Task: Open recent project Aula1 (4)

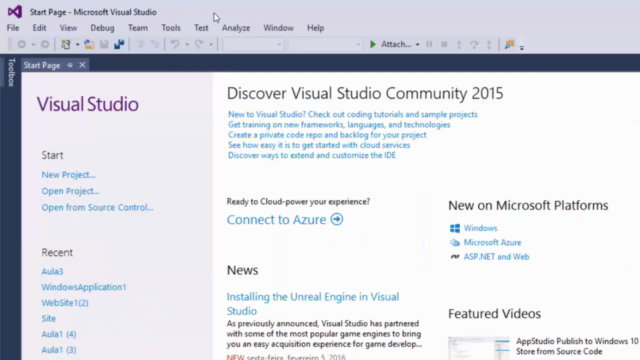Action: coord(59,334)
